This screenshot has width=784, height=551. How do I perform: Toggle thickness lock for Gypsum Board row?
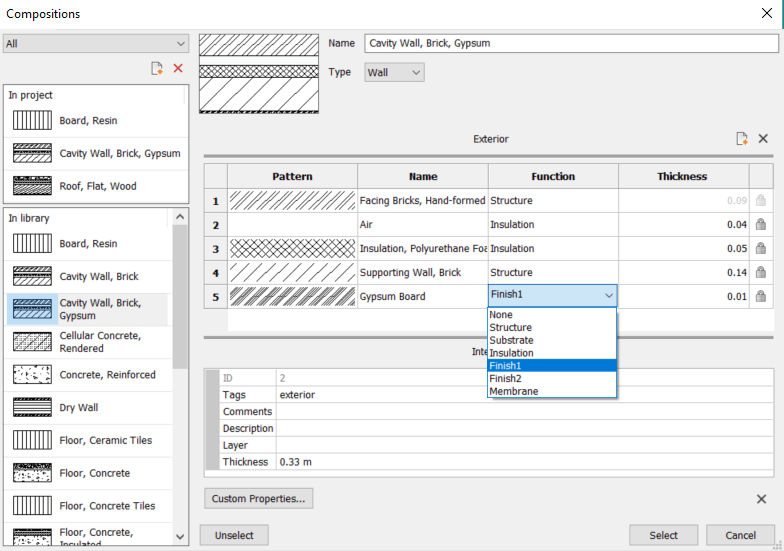(x=760, y=296)
